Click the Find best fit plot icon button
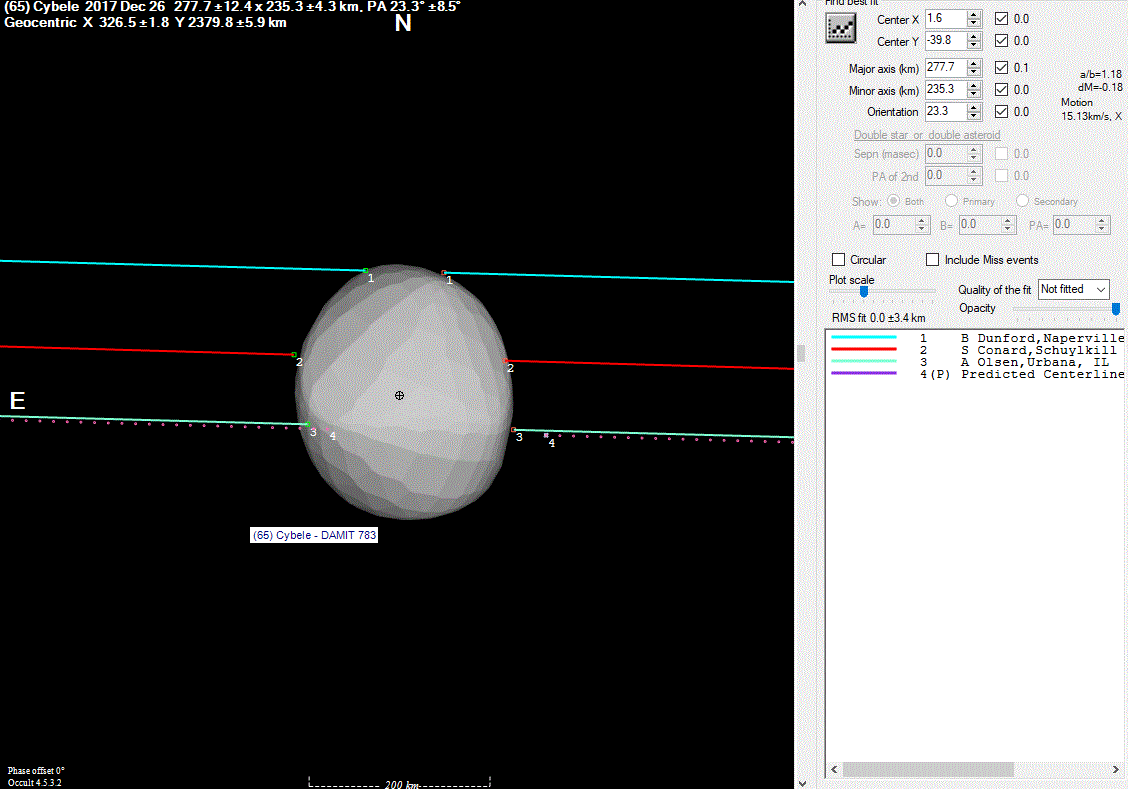 click(840, 29)
